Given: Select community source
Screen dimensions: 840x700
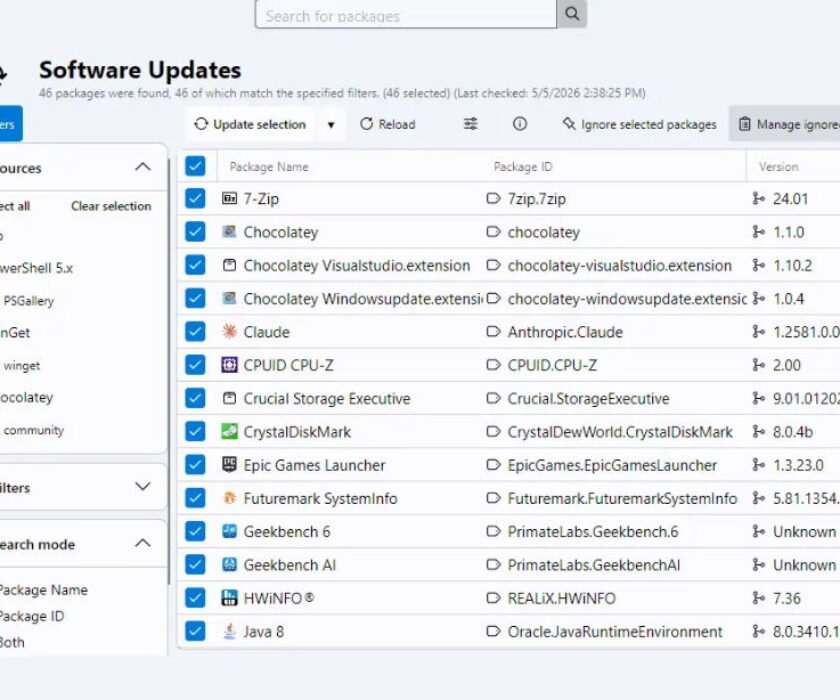Looking at the screenshot, I should 33,430.
